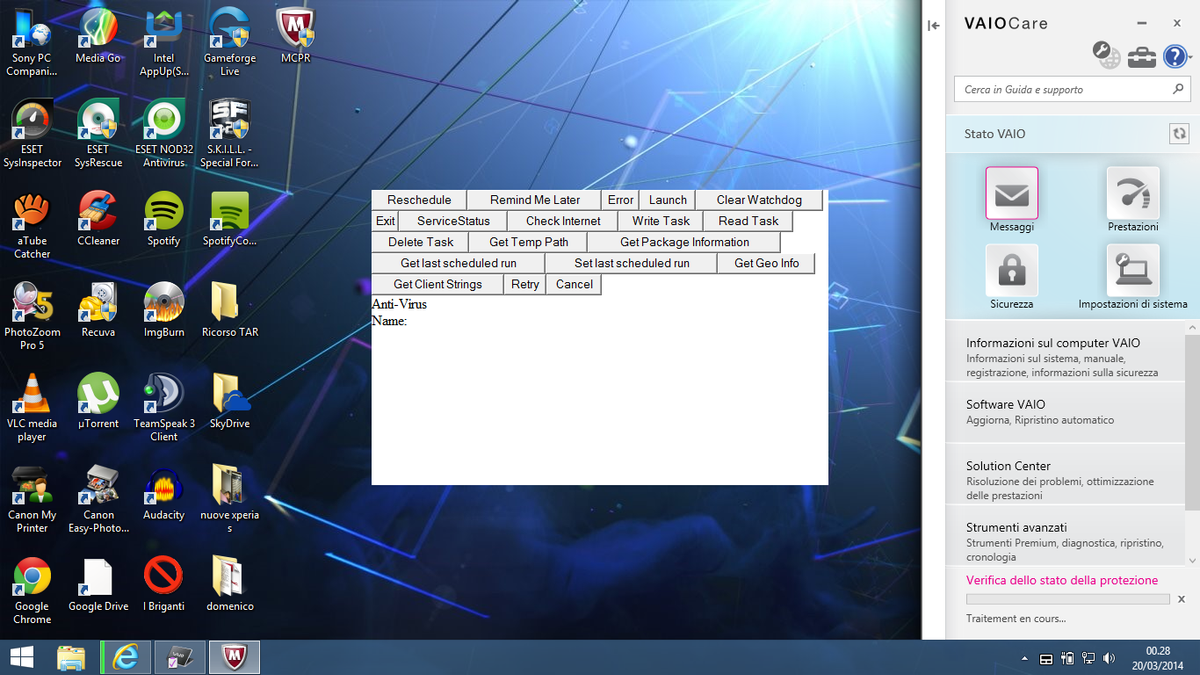Click the Error button in dialog
The width and height of the screenshot is (1200, 675).
[x=620, y=200]
